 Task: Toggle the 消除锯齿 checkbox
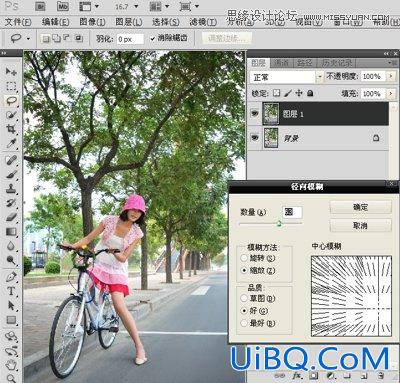[153, 39]
